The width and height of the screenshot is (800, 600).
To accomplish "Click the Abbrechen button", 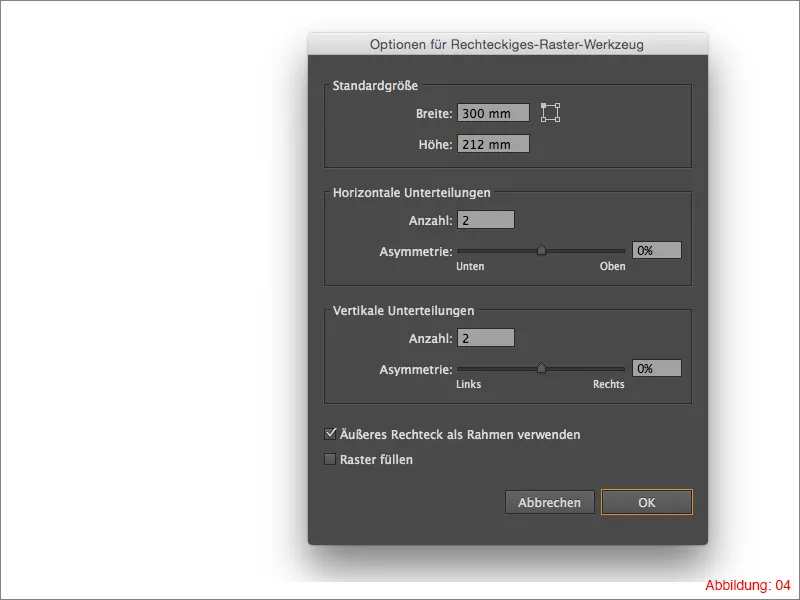I will [x=549, y=502].
